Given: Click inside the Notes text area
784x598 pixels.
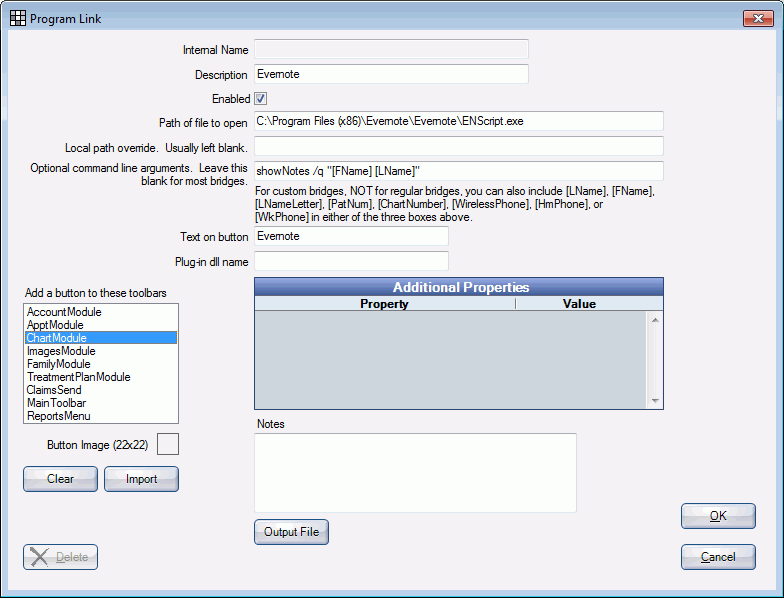Looking at the screenshot, I should pyautogui.click(x=416, y=473).
